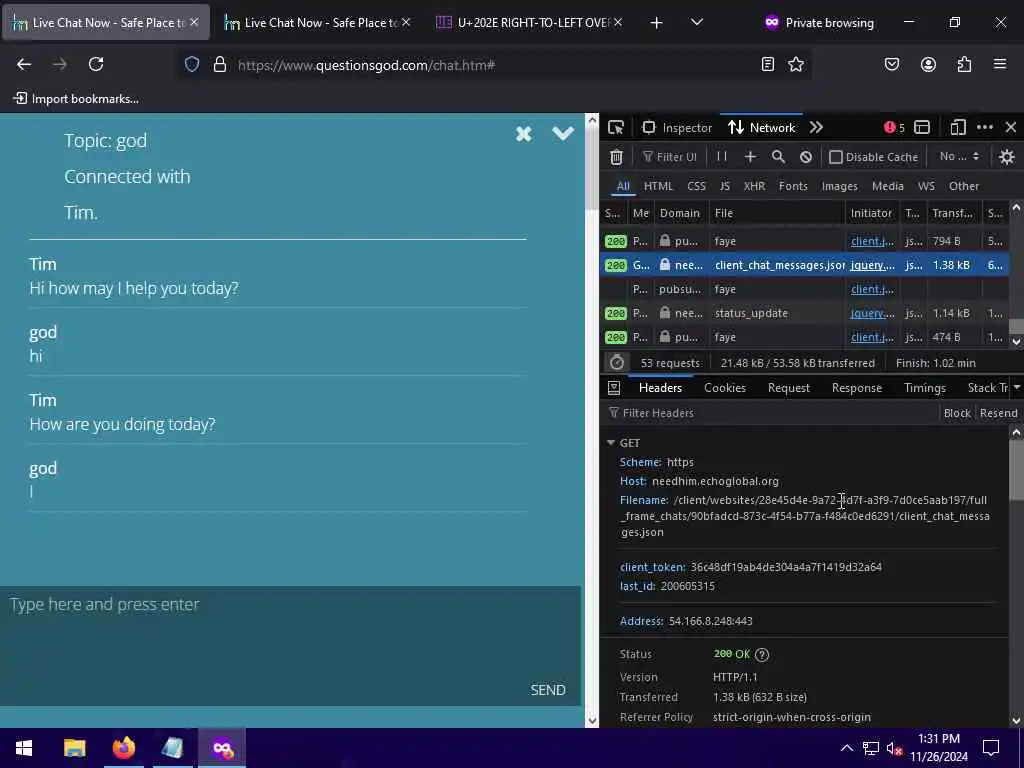This screenshot has height=768, width=1024.
Task: Enable Disable Cache checkbox
Action: pyautogui.click(x=835, y=157)
